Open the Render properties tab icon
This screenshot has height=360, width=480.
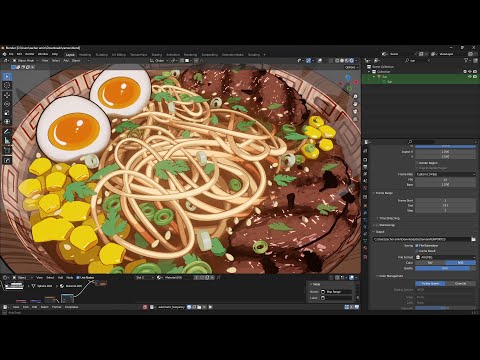(365, 160)
